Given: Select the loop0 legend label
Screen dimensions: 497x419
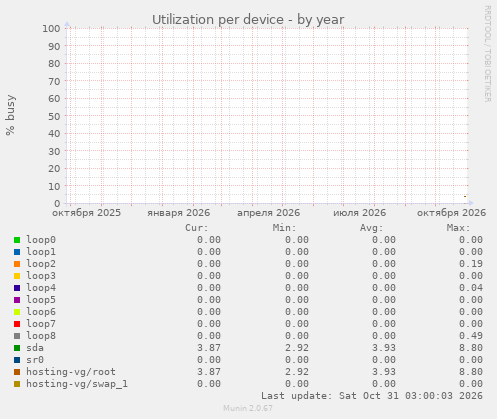Looking at the screenshot, I should coord(41,240).
